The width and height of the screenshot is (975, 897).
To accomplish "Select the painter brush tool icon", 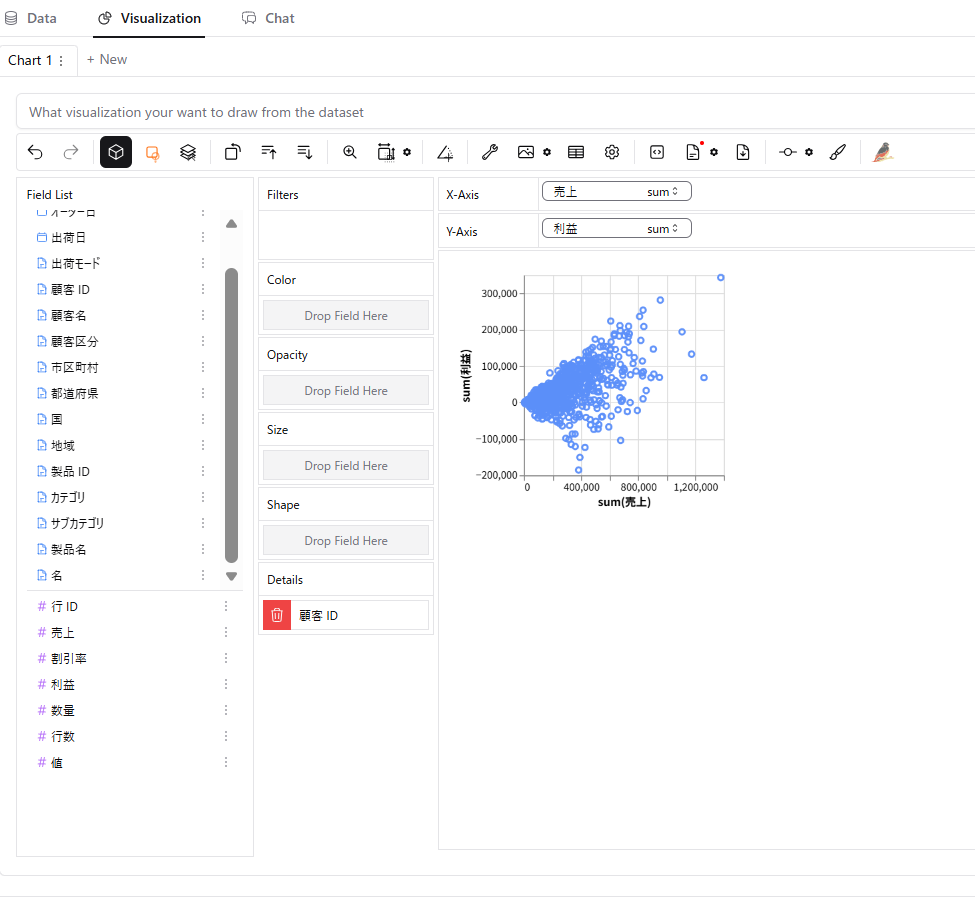I will coord(838,151).
